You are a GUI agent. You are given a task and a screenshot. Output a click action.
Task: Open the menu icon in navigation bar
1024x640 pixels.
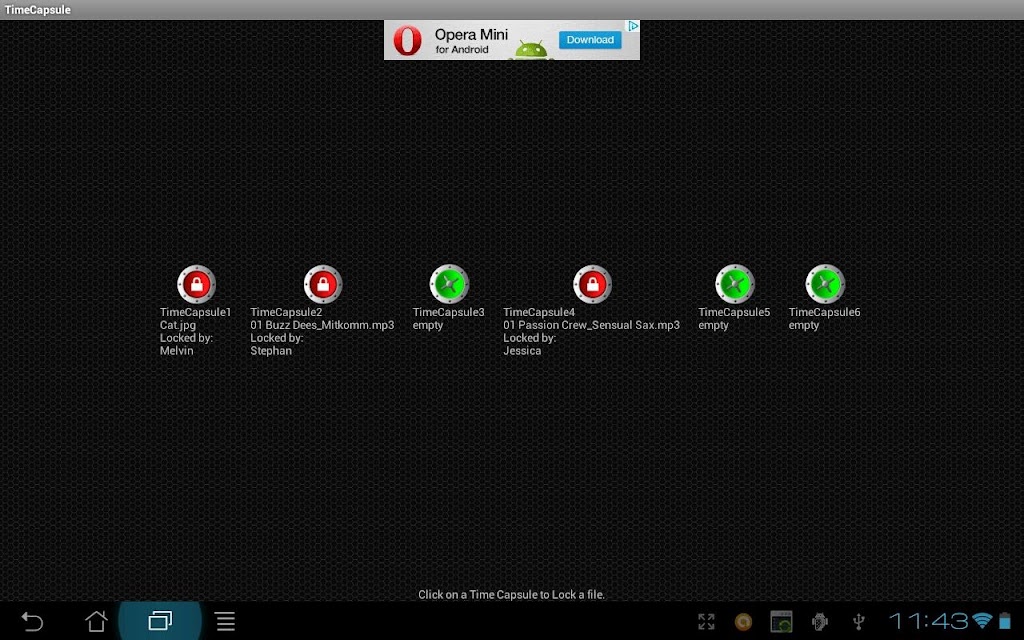pos(225,621)
